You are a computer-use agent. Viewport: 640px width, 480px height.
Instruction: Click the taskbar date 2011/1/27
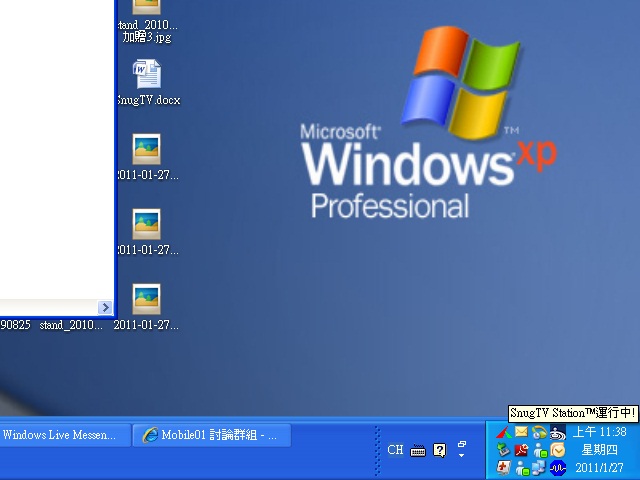click(x=600, y=468)
